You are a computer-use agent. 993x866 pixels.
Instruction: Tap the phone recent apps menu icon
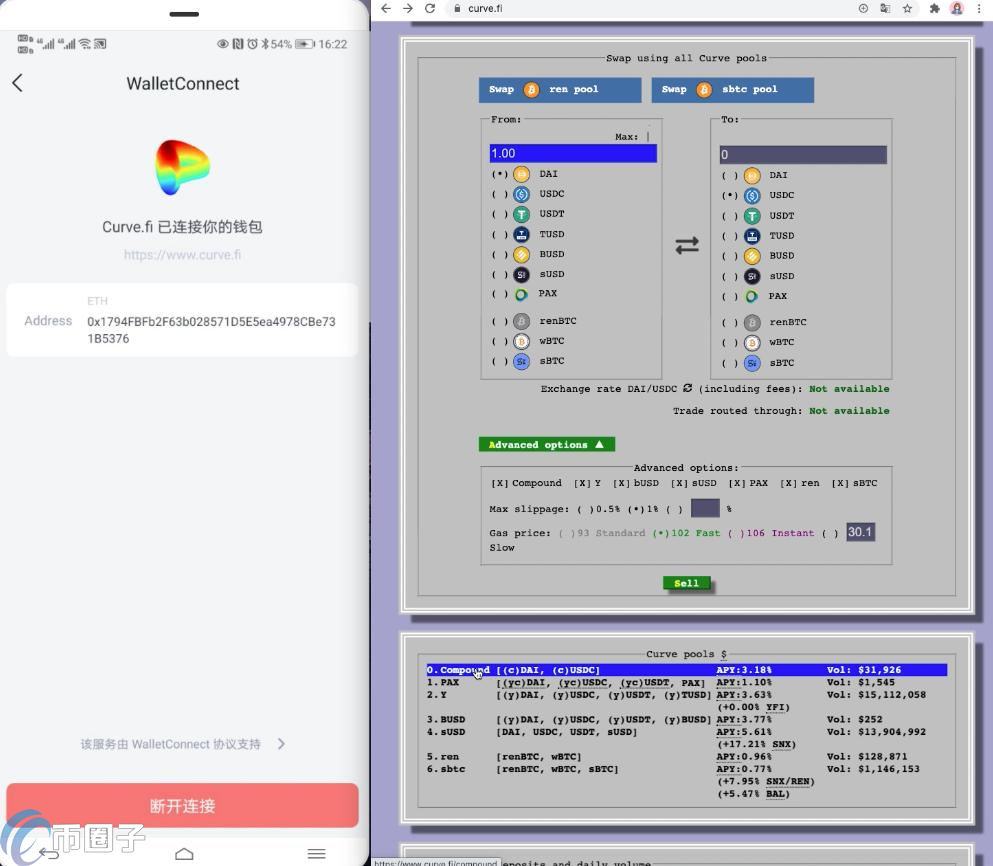tap(317, 854)
